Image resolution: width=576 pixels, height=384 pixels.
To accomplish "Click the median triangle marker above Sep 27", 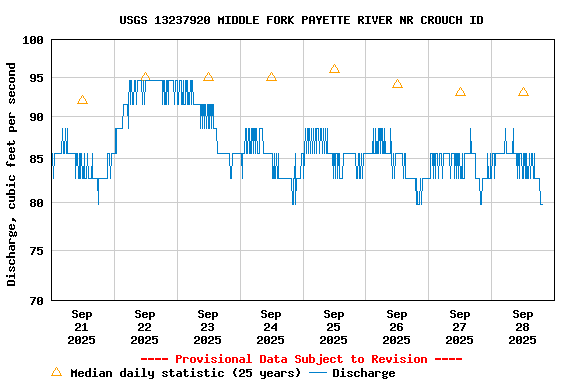I will pyautogui.click(x=460, y=92).
